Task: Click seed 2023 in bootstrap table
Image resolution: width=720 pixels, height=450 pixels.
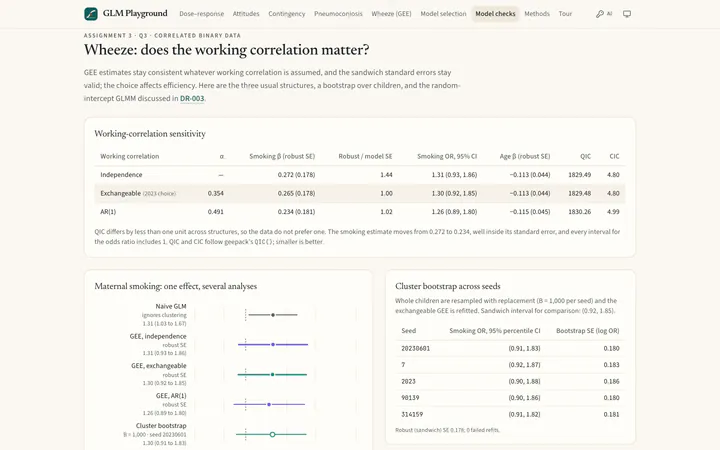Action: pos(408,381)
